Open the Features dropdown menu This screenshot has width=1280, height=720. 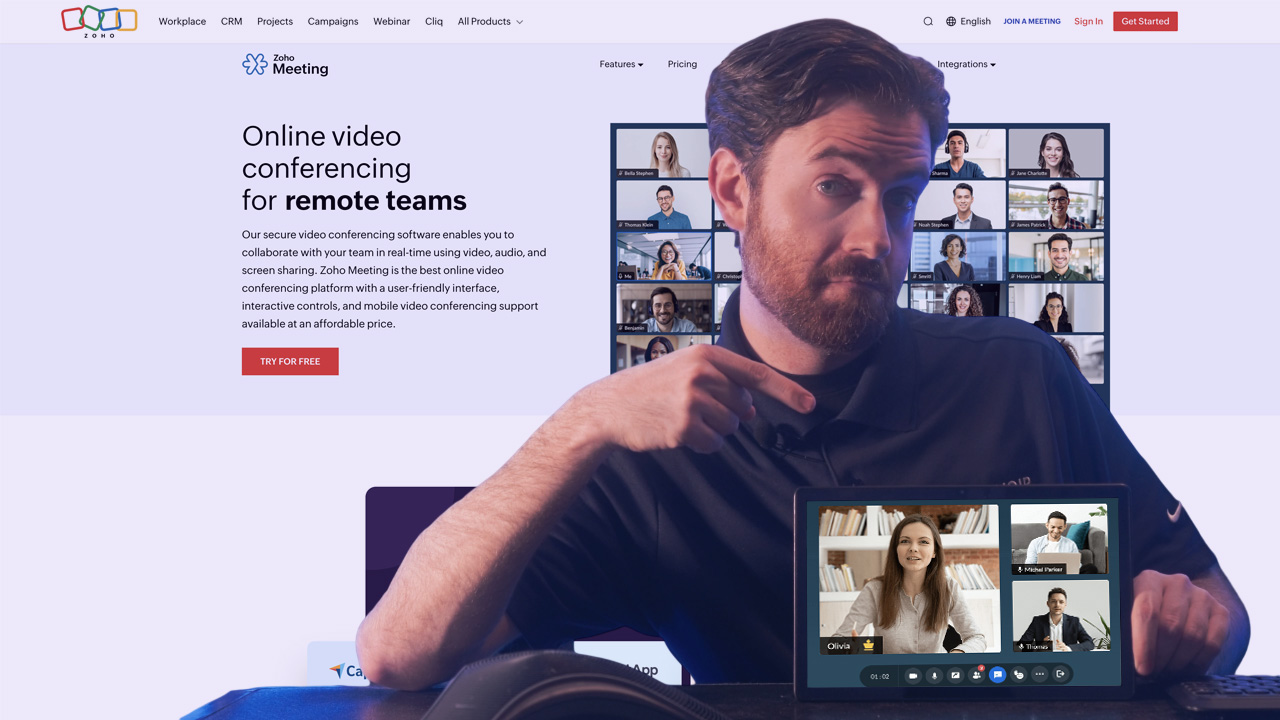pyautogui.click(x=621, y=64)
